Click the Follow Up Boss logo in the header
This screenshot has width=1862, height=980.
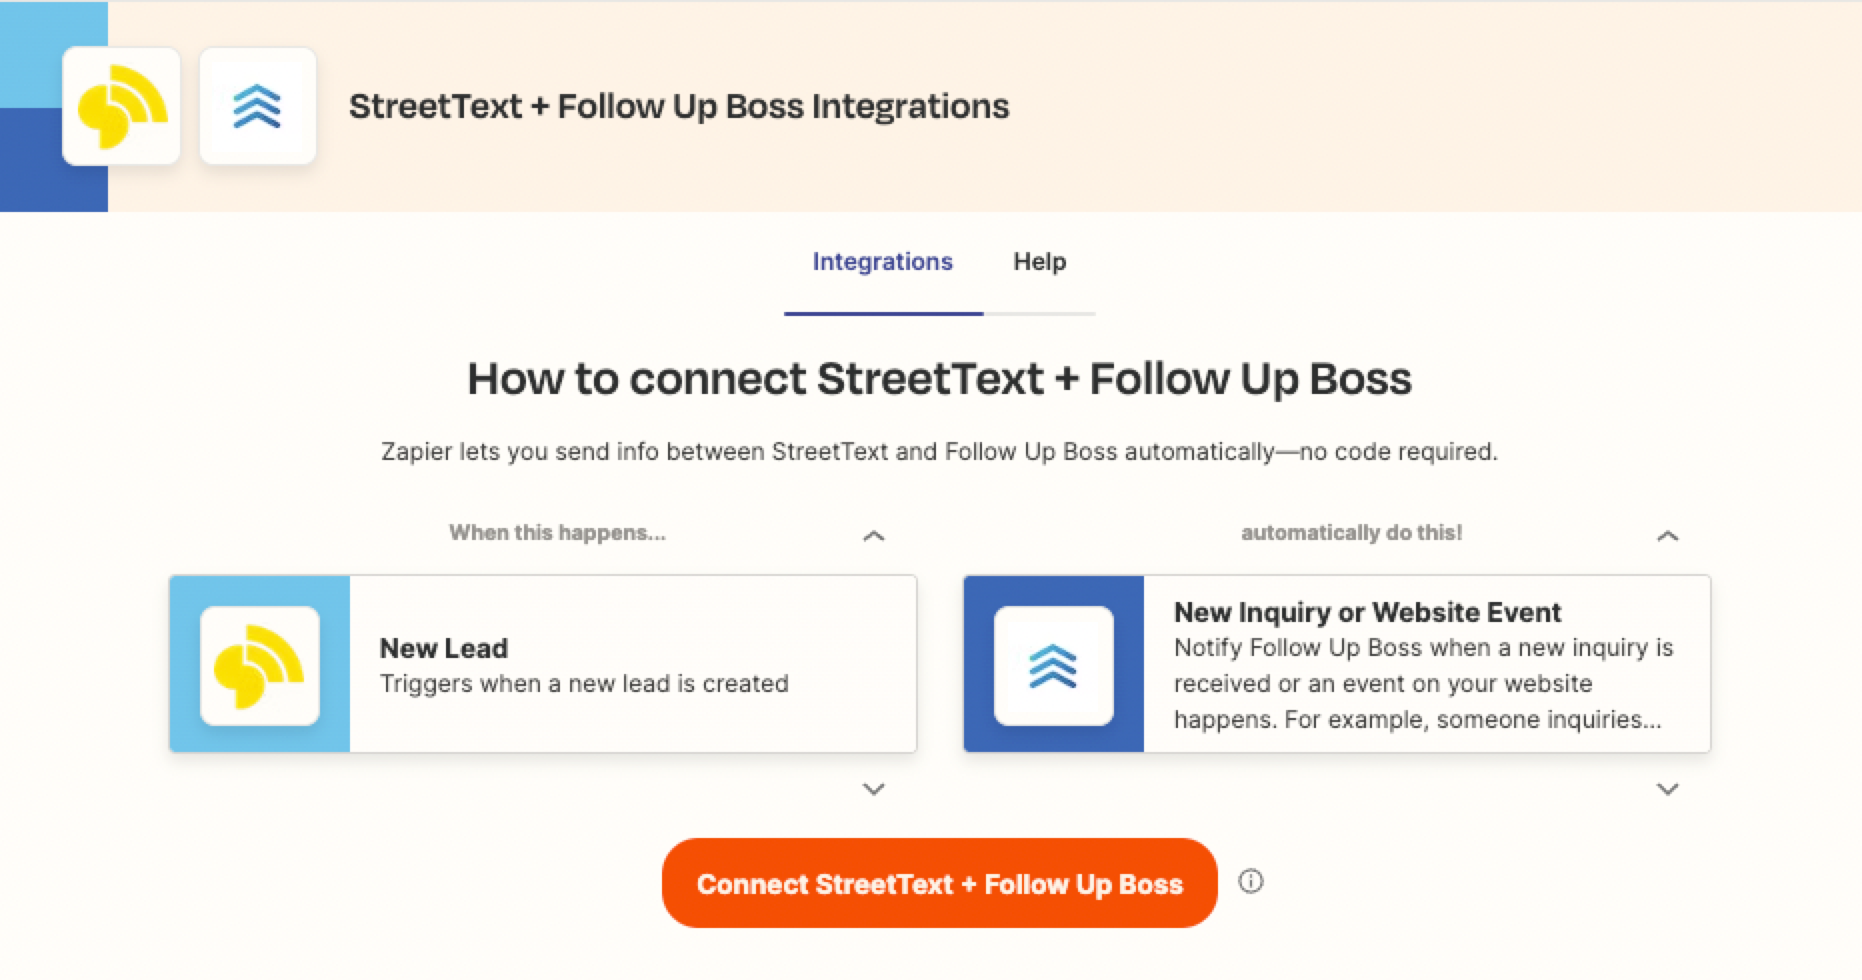(258, 106)
